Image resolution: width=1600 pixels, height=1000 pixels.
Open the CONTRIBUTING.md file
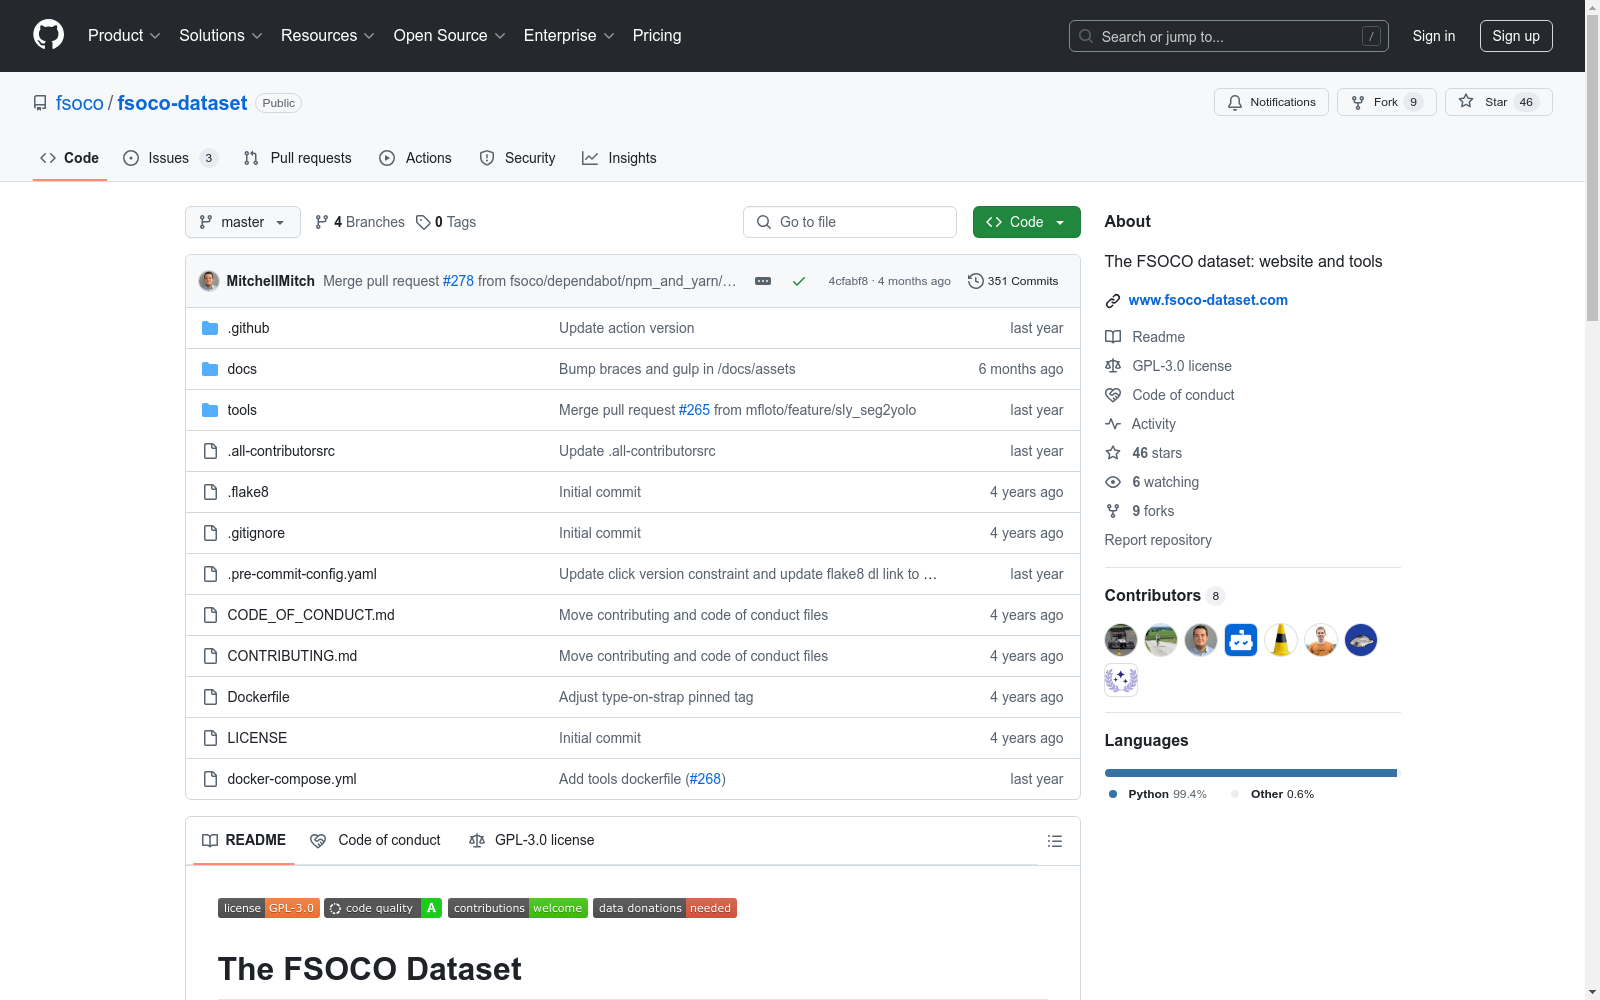292,656
